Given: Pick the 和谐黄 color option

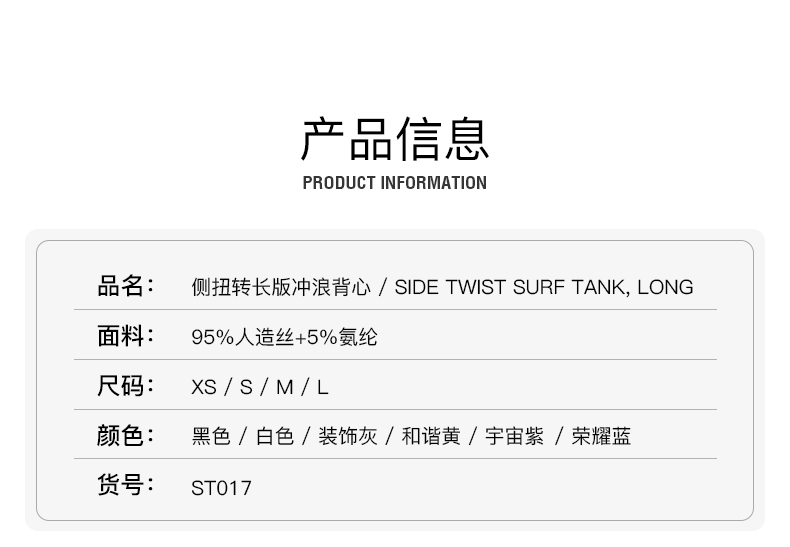Looking at the screenshot, I should pos(431,437).
